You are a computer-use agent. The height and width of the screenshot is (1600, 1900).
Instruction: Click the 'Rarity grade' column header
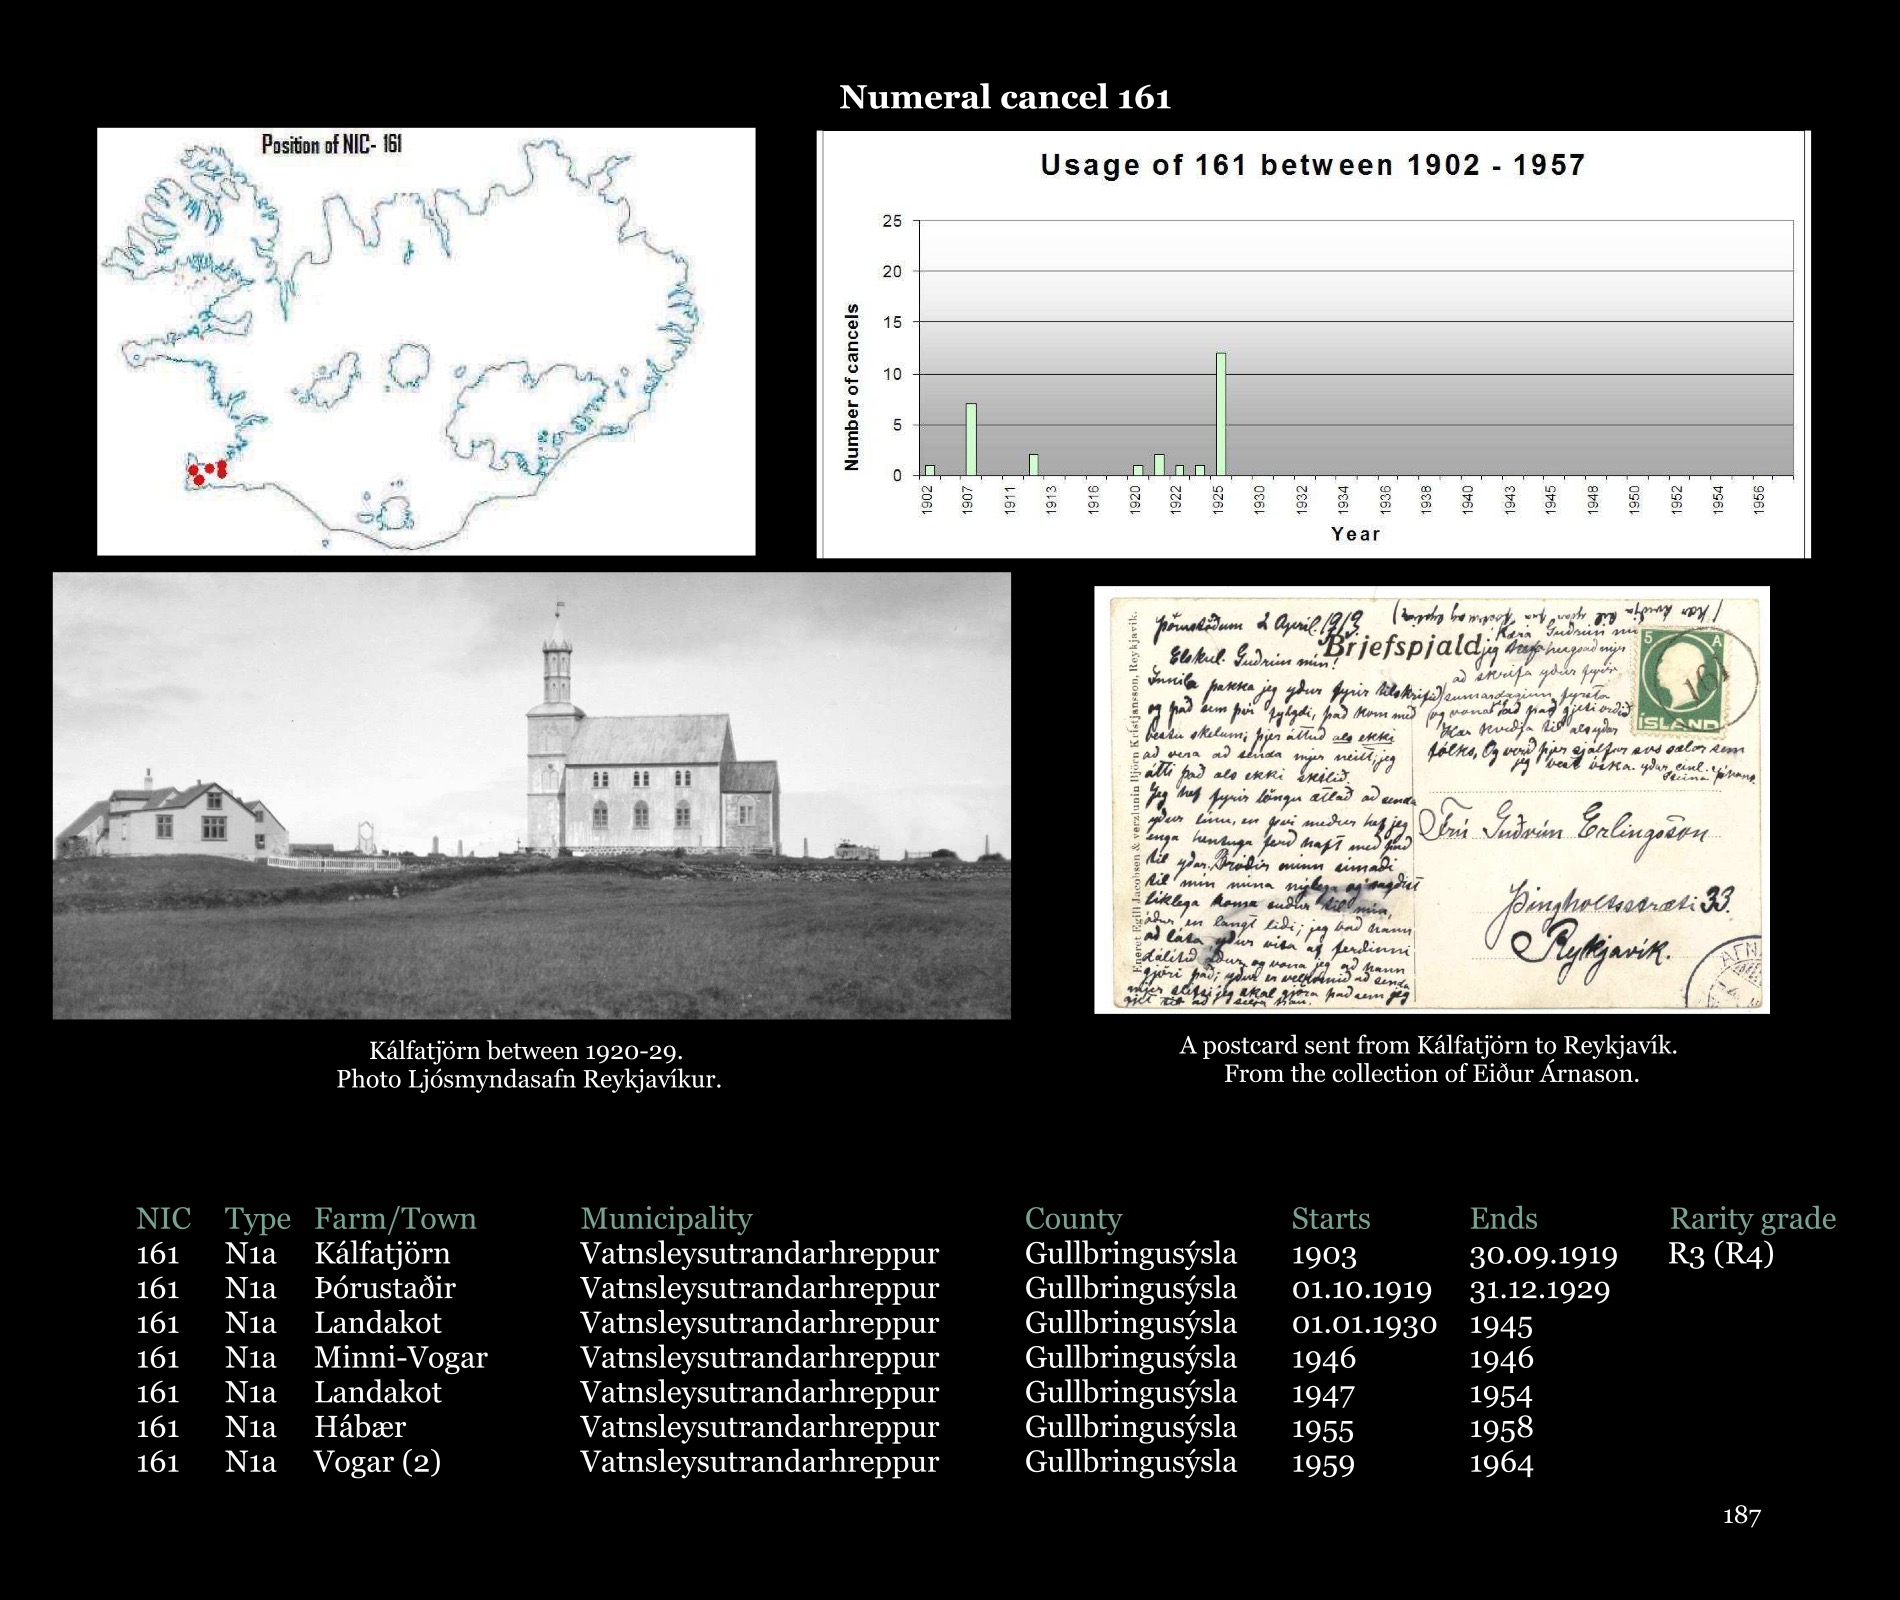pyautogui.click(x=1752, y=1218)
